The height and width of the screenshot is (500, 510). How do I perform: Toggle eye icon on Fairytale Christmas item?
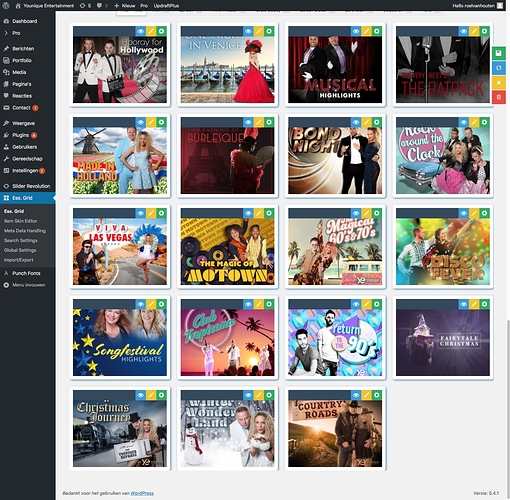(464, 304)
